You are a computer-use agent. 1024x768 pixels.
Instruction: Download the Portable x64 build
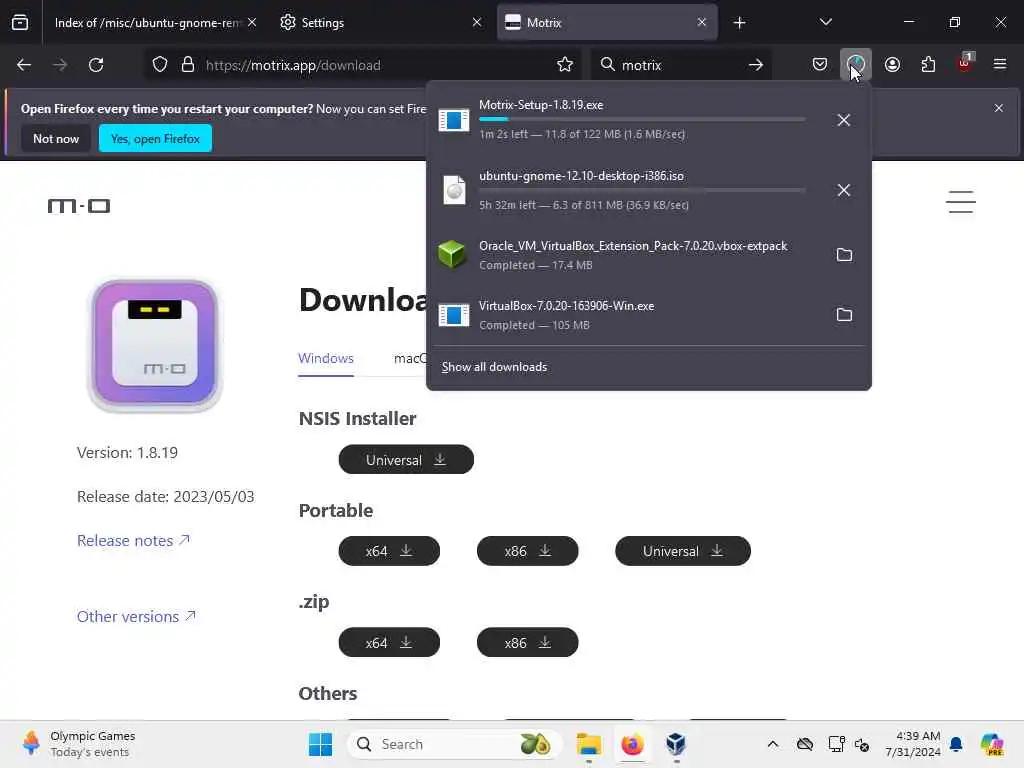pos(389,551)
